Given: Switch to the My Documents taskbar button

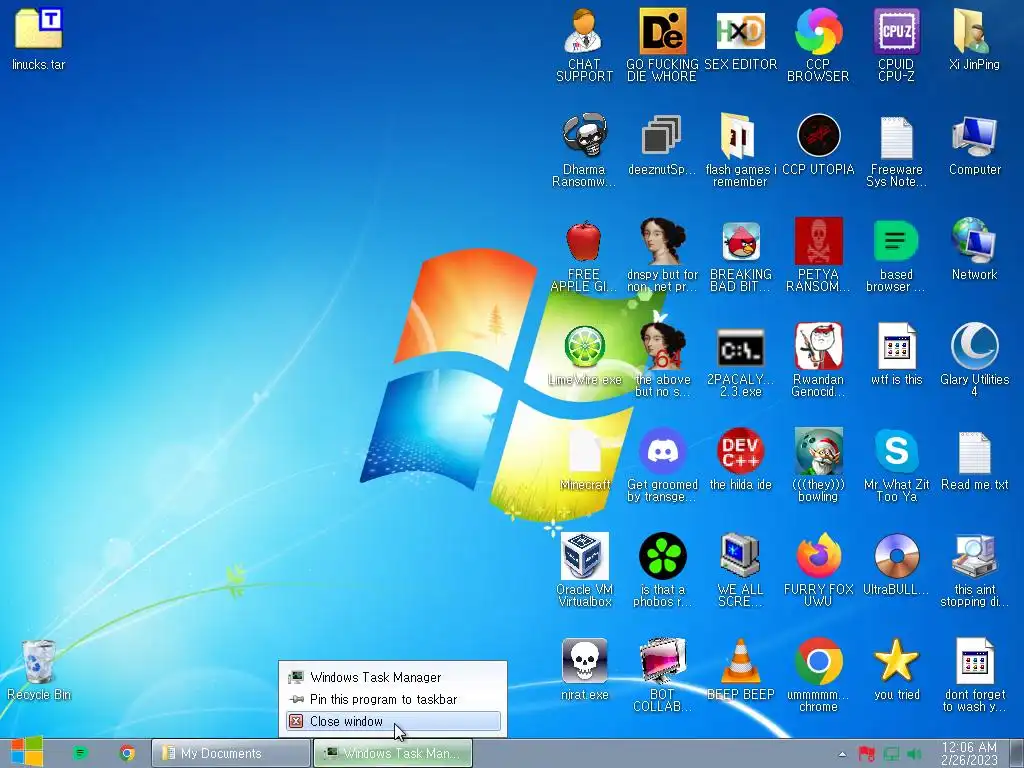Looking at the screenshot, I should click(231, 753).
